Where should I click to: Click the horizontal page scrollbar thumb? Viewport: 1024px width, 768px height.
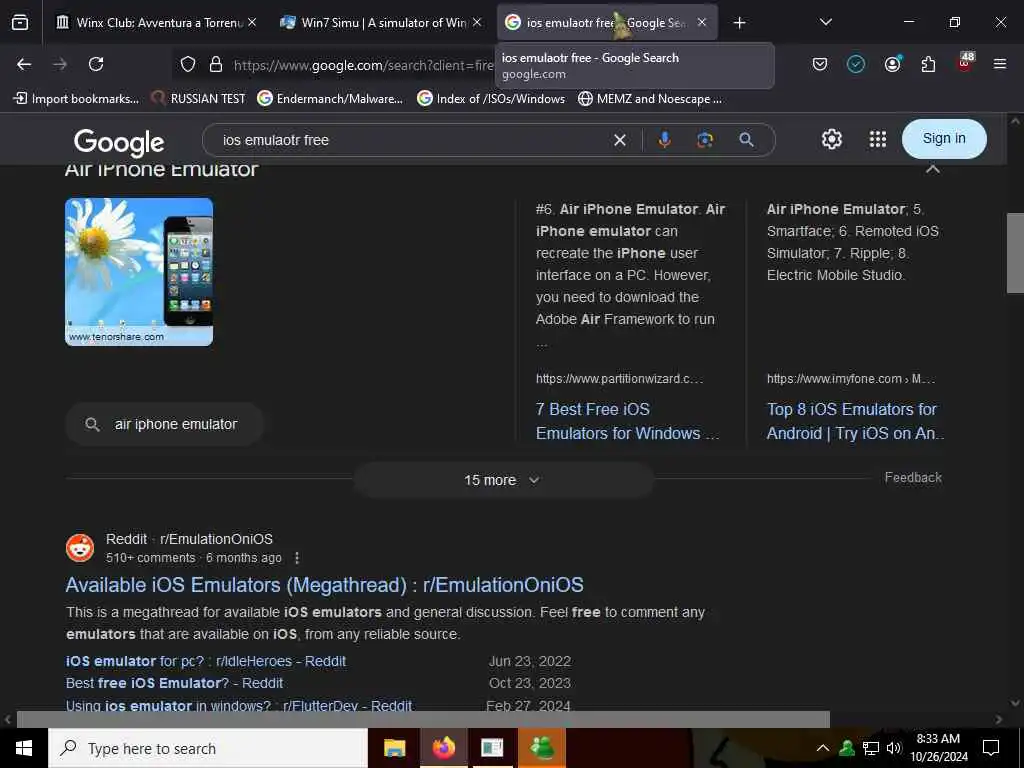point(423,719)
